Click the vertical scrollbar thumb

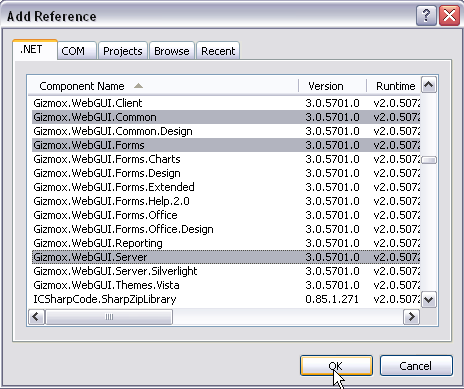[x=429, y=160]
